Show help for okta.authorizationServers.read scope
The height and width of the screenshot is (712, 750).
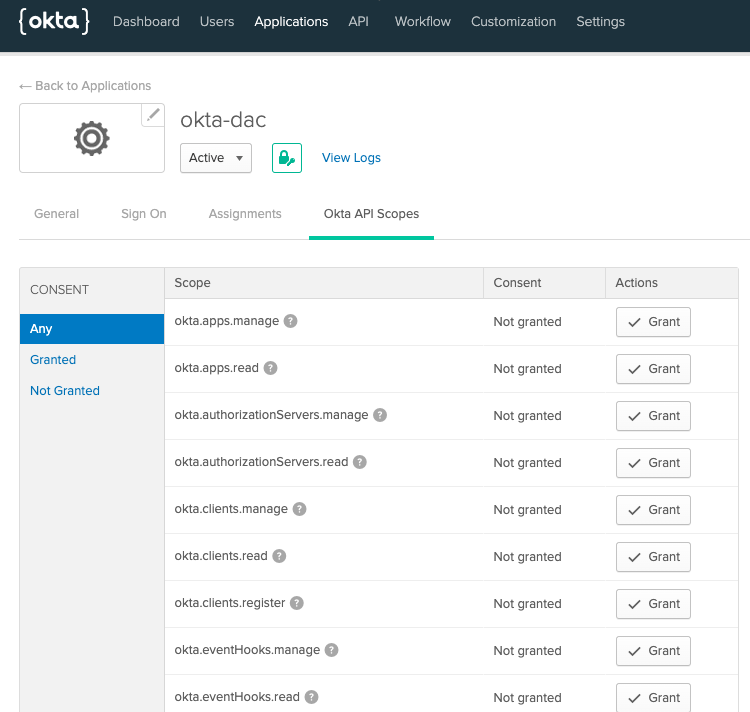point(360,462)
